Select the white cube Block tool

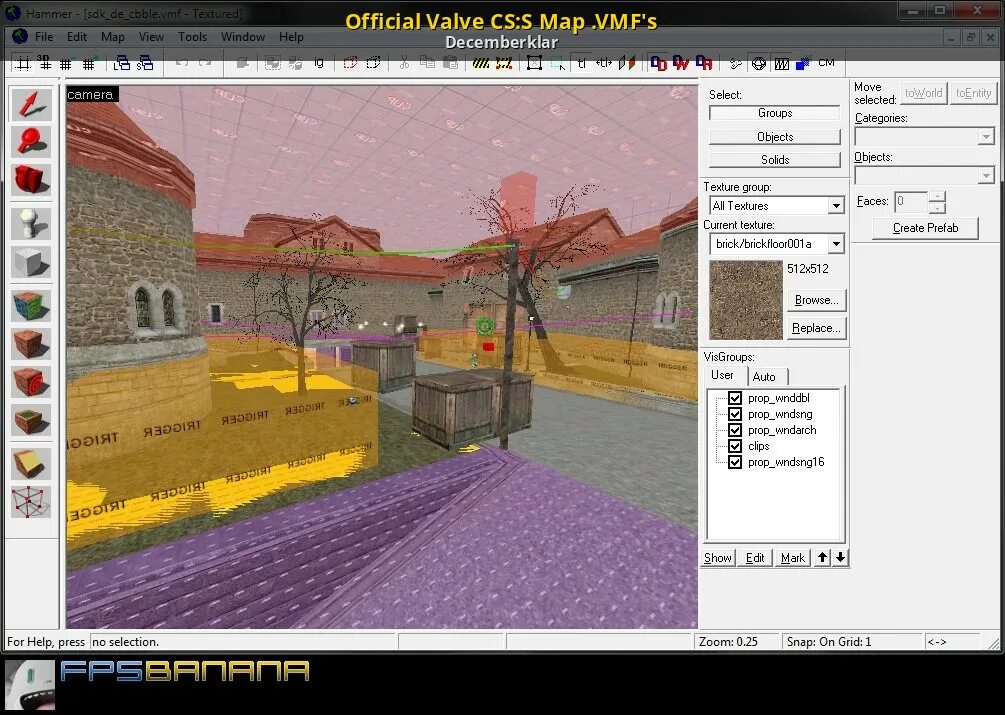[31, 262]
